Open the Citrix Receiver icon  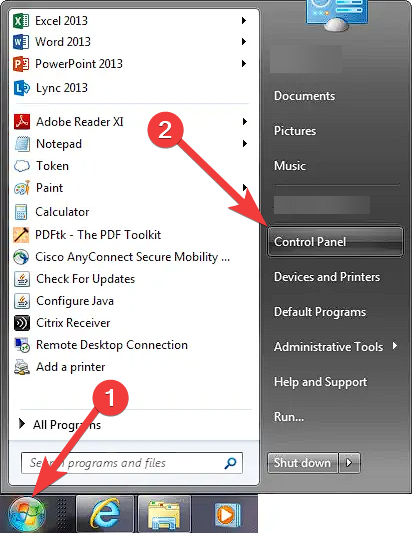click(22, 323)
